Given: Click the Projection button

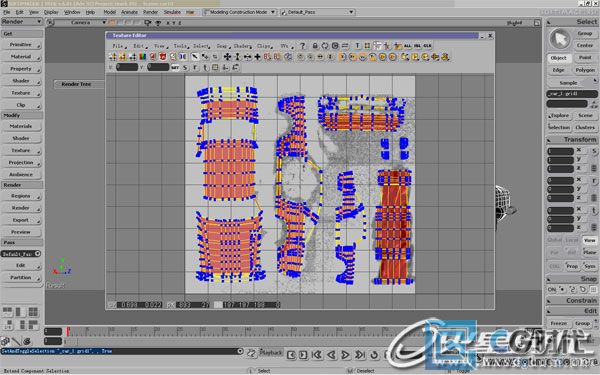Looking at the screenshot, I should coord(21,163).
